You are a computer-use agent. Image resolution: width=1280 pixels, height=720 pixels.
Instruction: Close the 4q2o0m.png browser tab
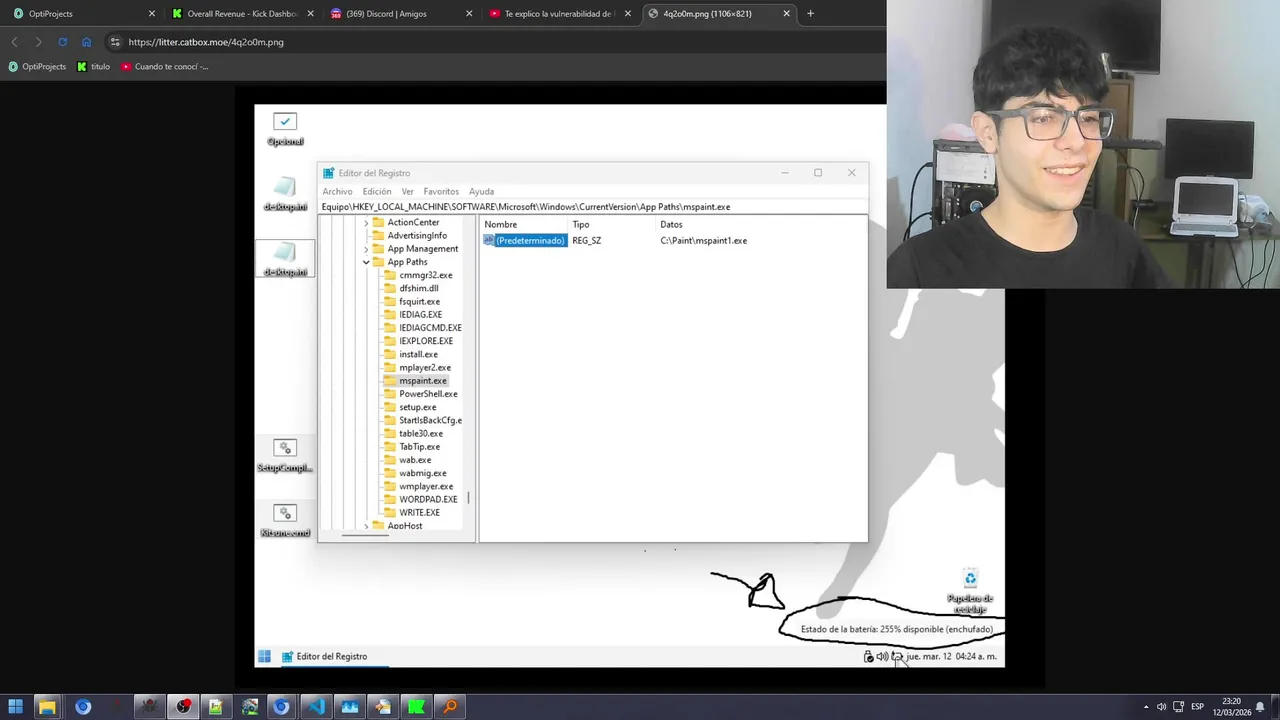click(786, 14)
